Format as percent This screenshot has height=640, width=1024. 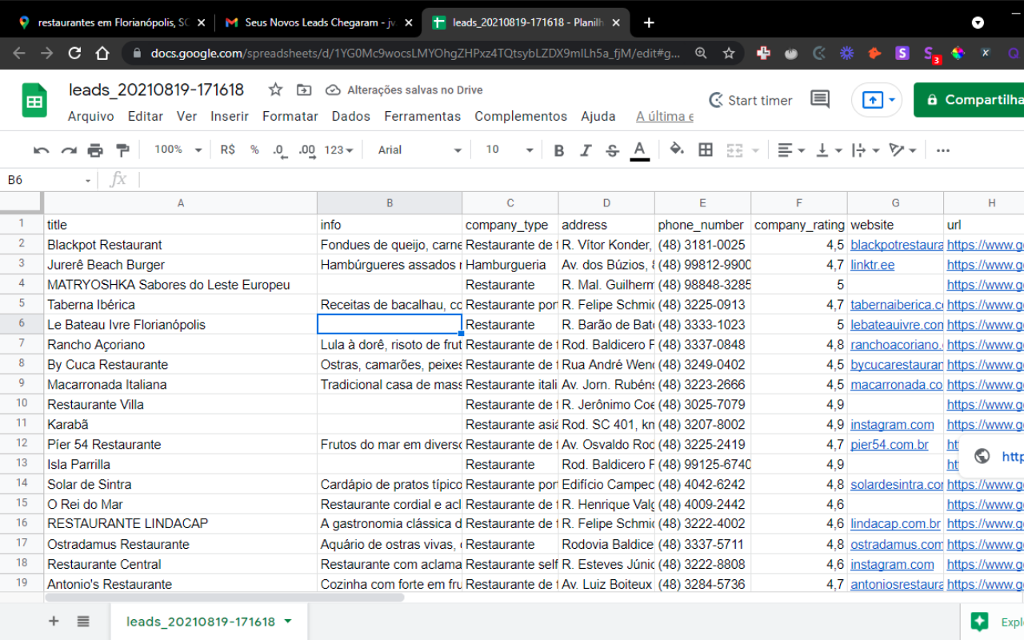pos(255,150)
